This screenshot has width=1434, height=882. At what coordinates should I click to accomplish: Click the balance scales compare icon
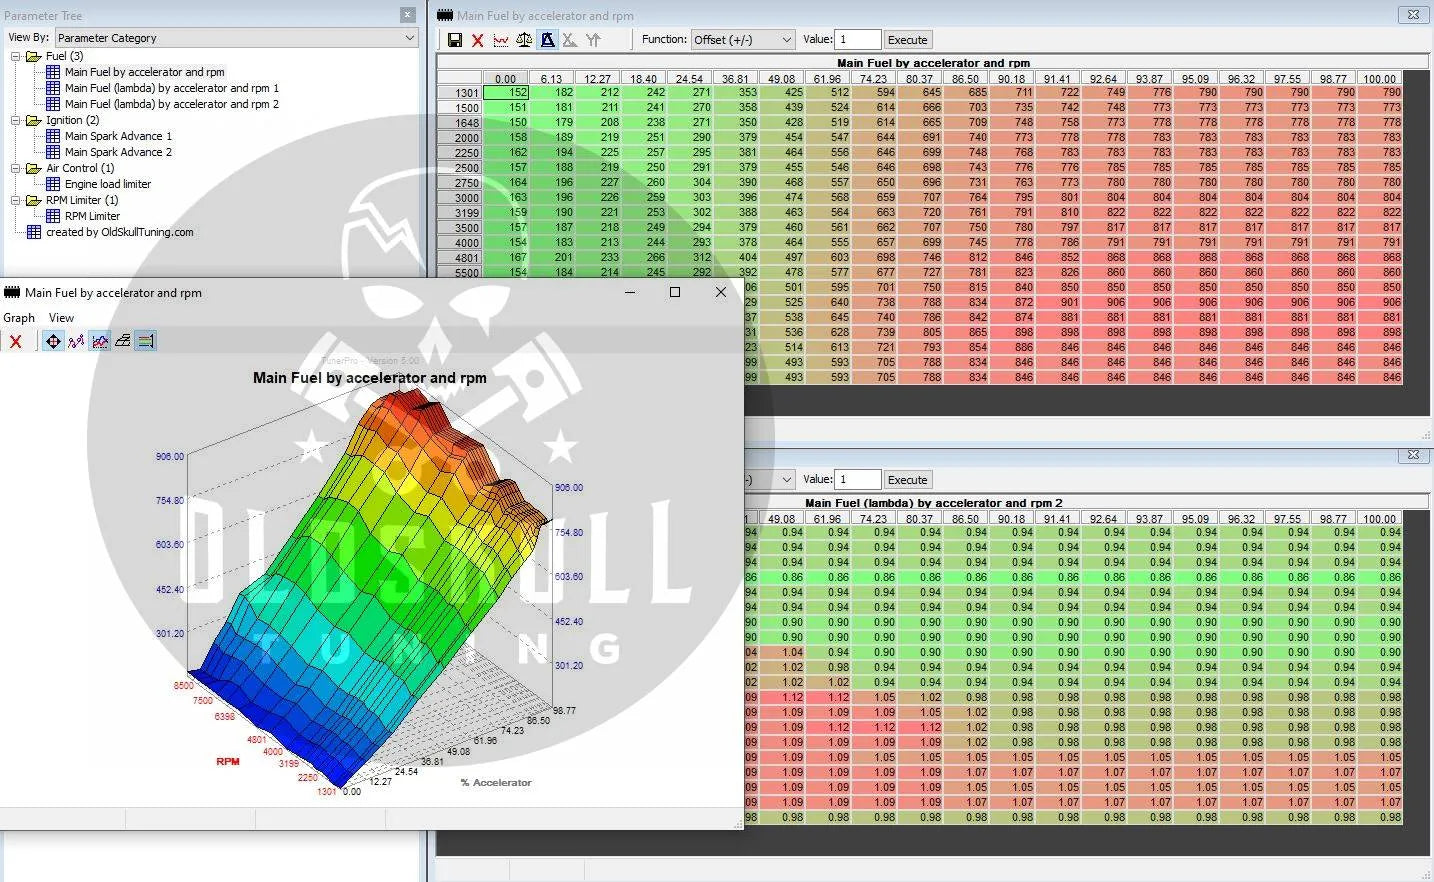coord(524,40)
